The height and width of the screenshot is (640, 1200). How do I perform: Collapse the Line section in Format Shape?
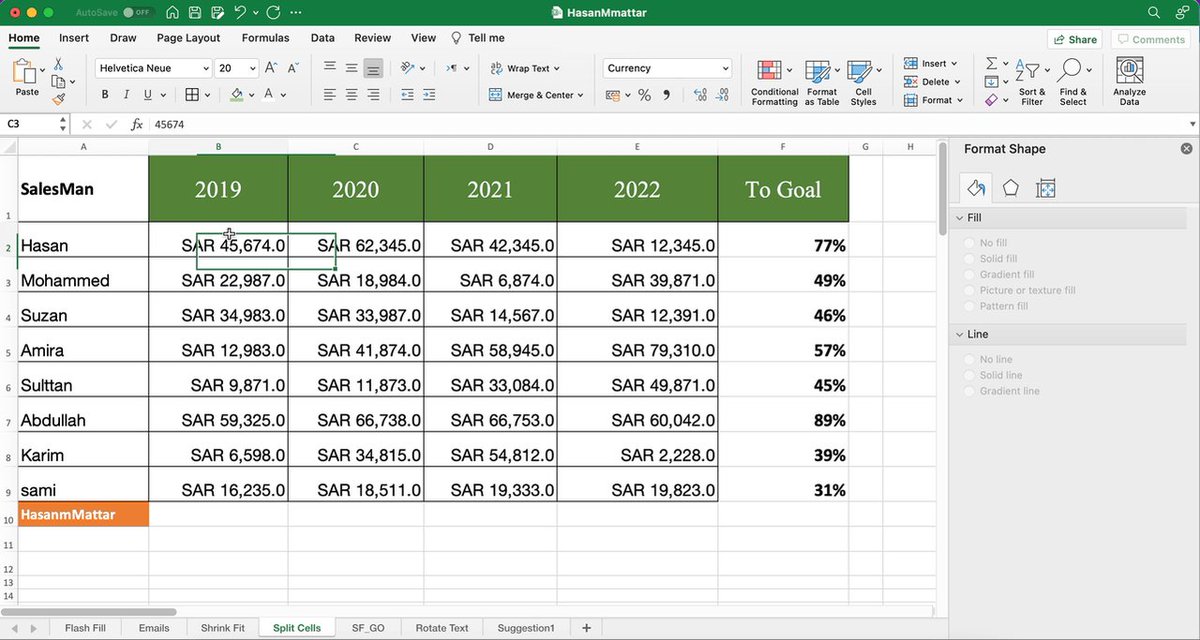click(x=960, y=334)
